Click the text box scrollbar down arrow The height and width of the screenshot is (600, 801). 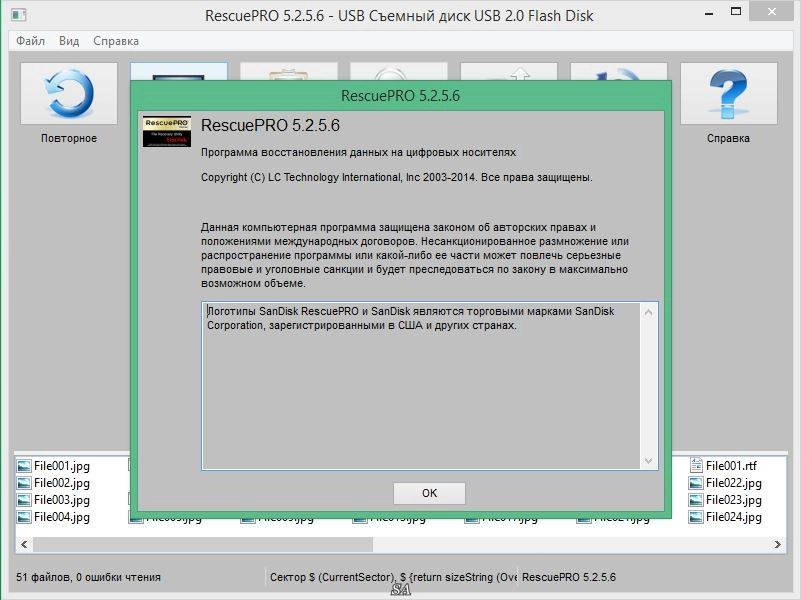click(648, 461)
